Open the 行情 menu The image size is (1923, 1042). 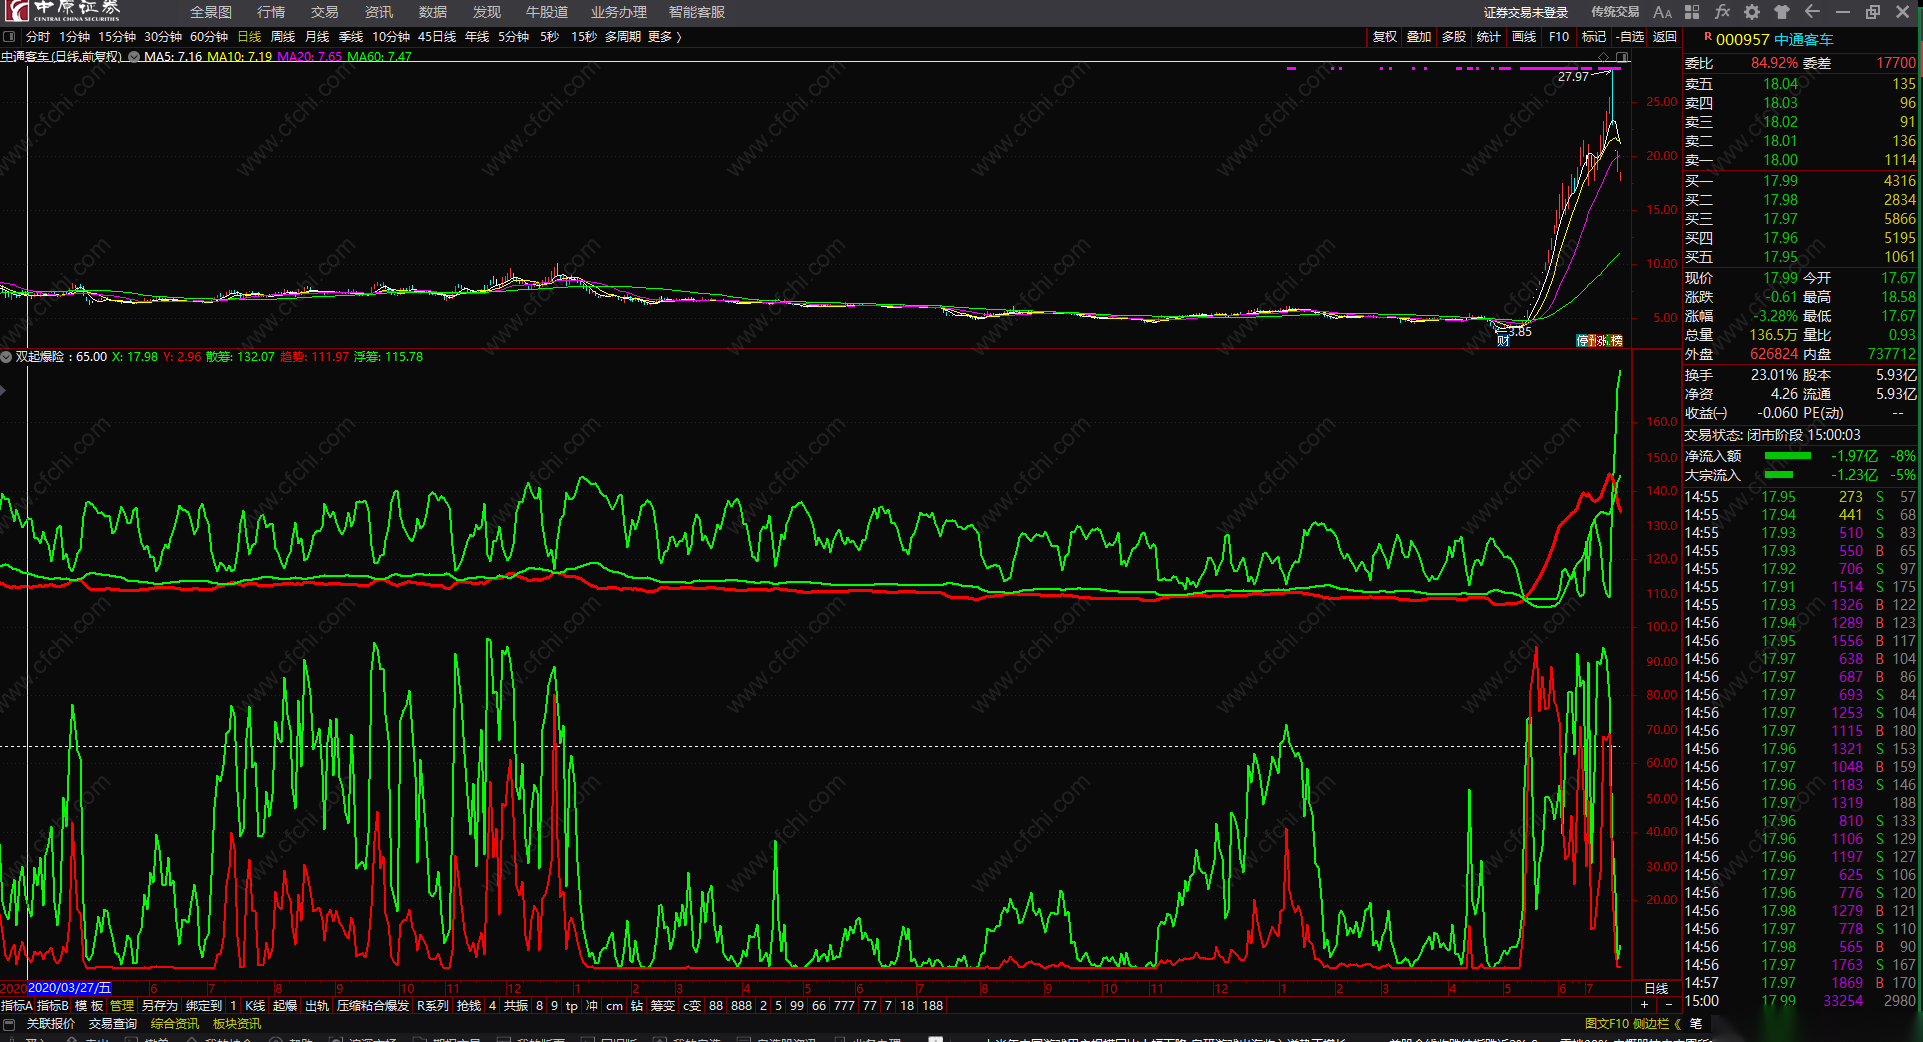coord(271,12)
